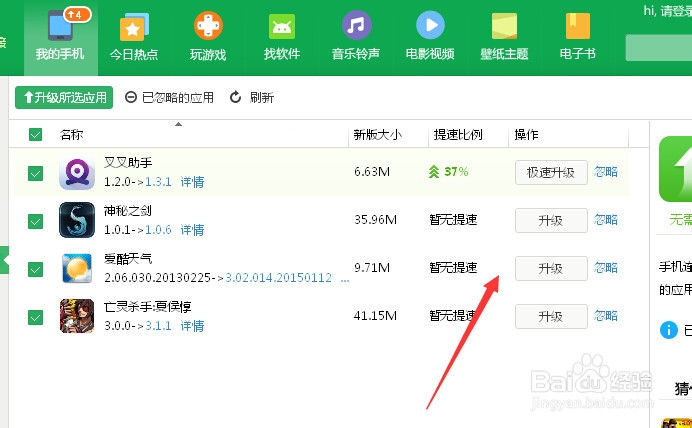Open 详情 link for 亡灵杀手:夏侯惇

(192, 326)
